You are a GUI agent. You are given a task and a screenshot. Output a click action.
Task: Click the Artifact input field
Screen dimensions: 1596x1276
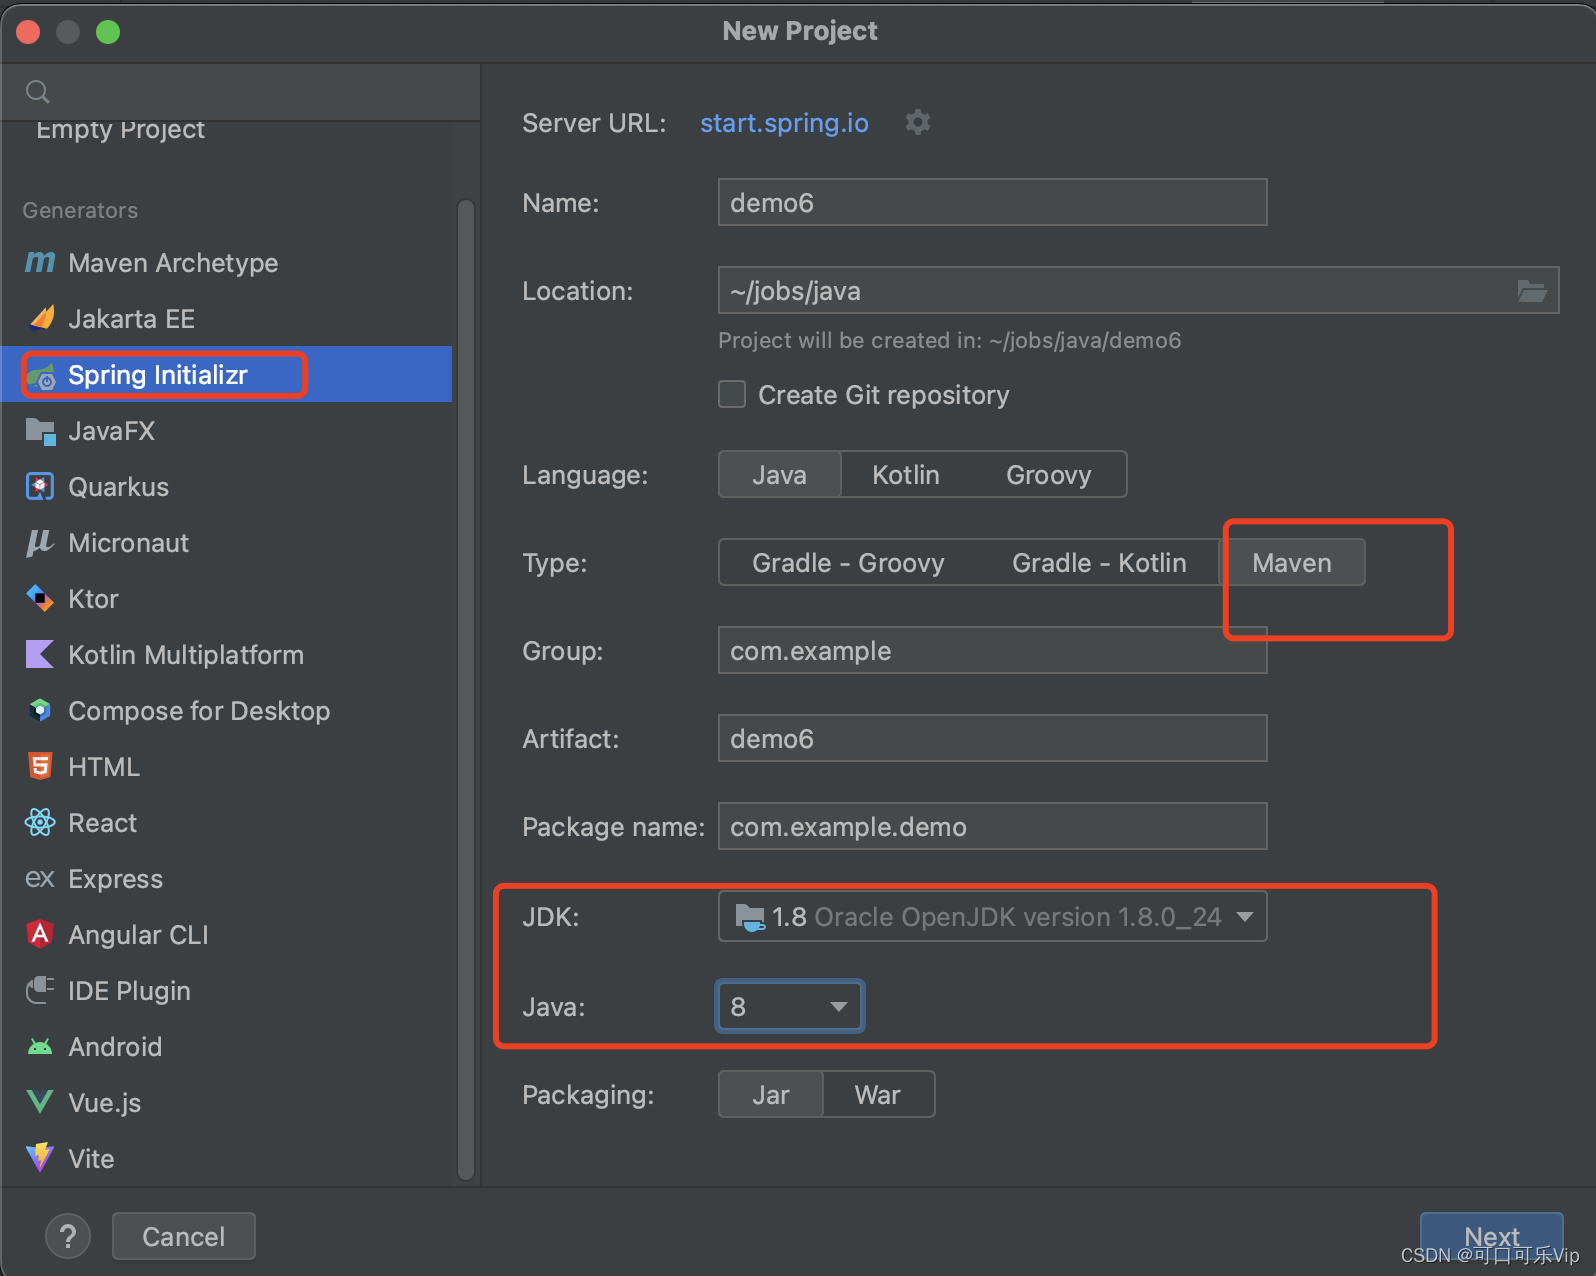point(992,739)
